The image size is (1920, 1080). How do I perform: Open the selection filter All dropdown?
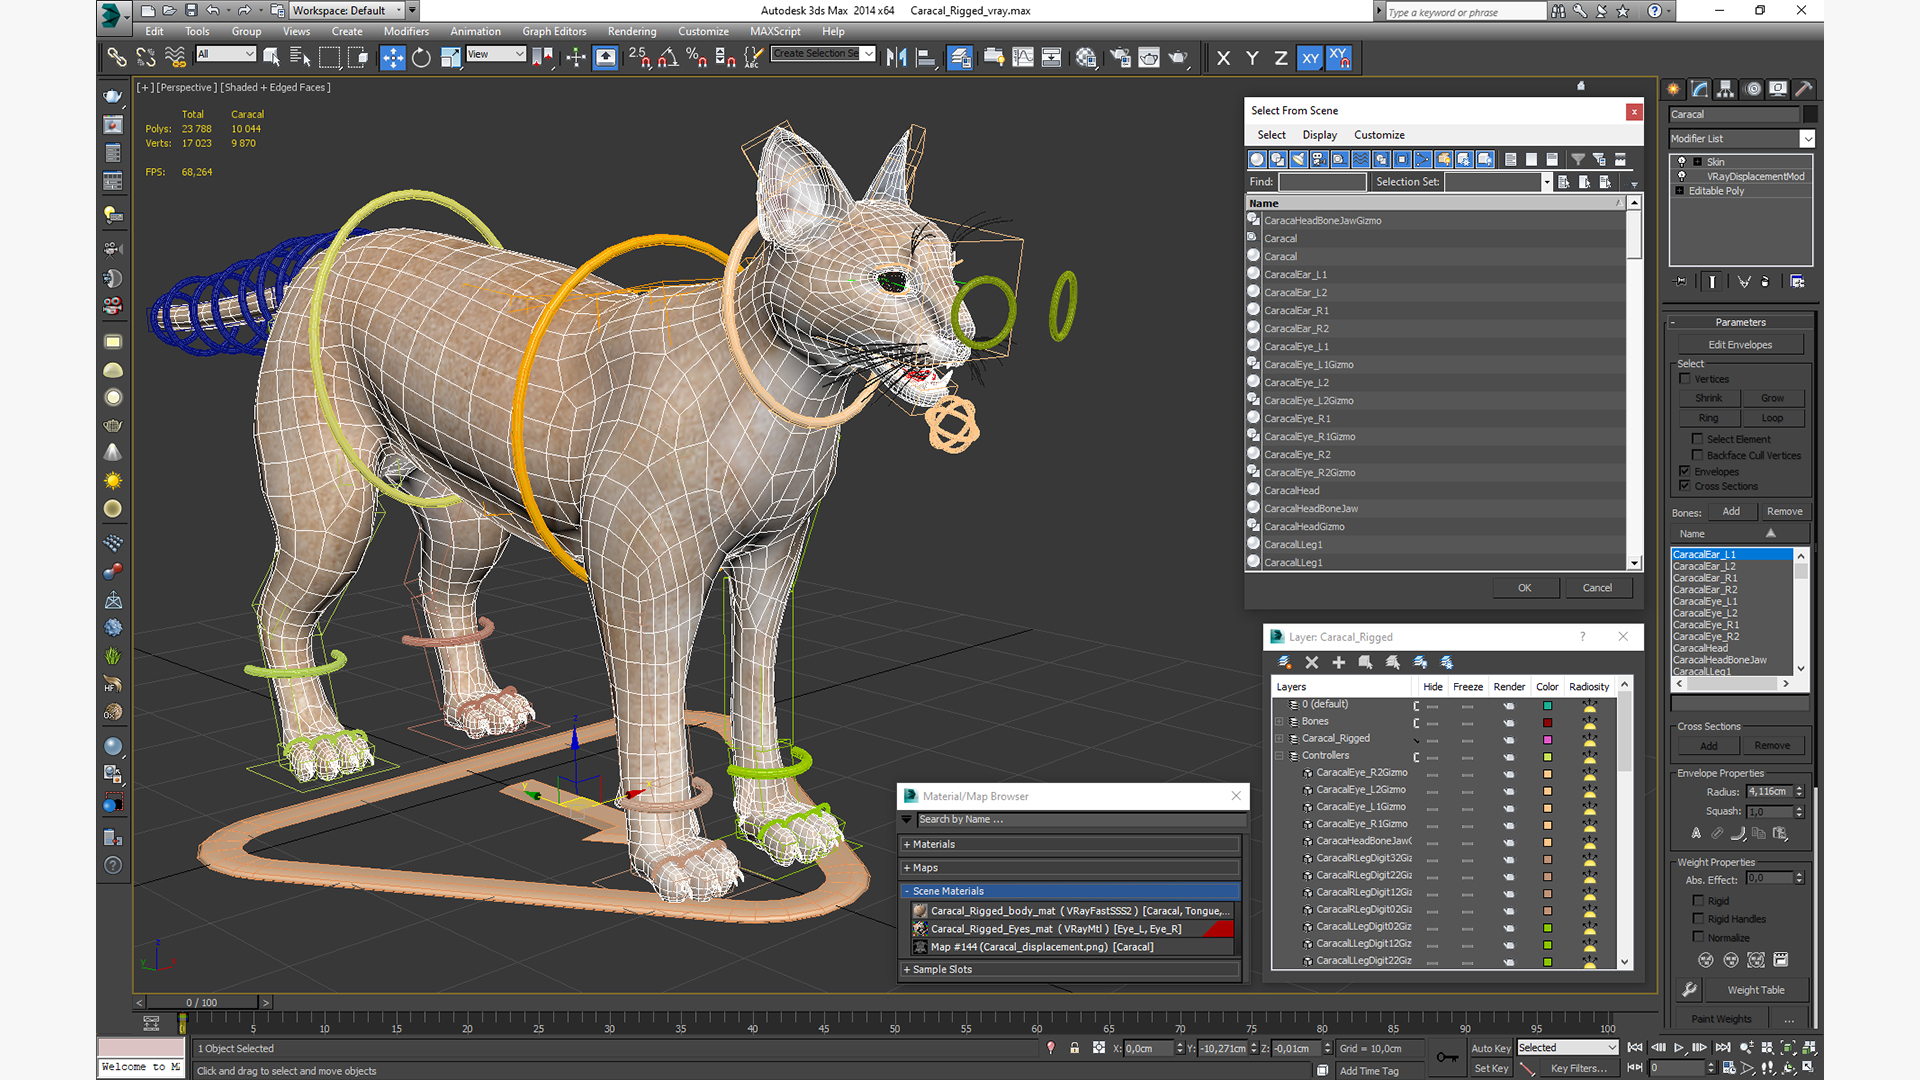(226, 54)
